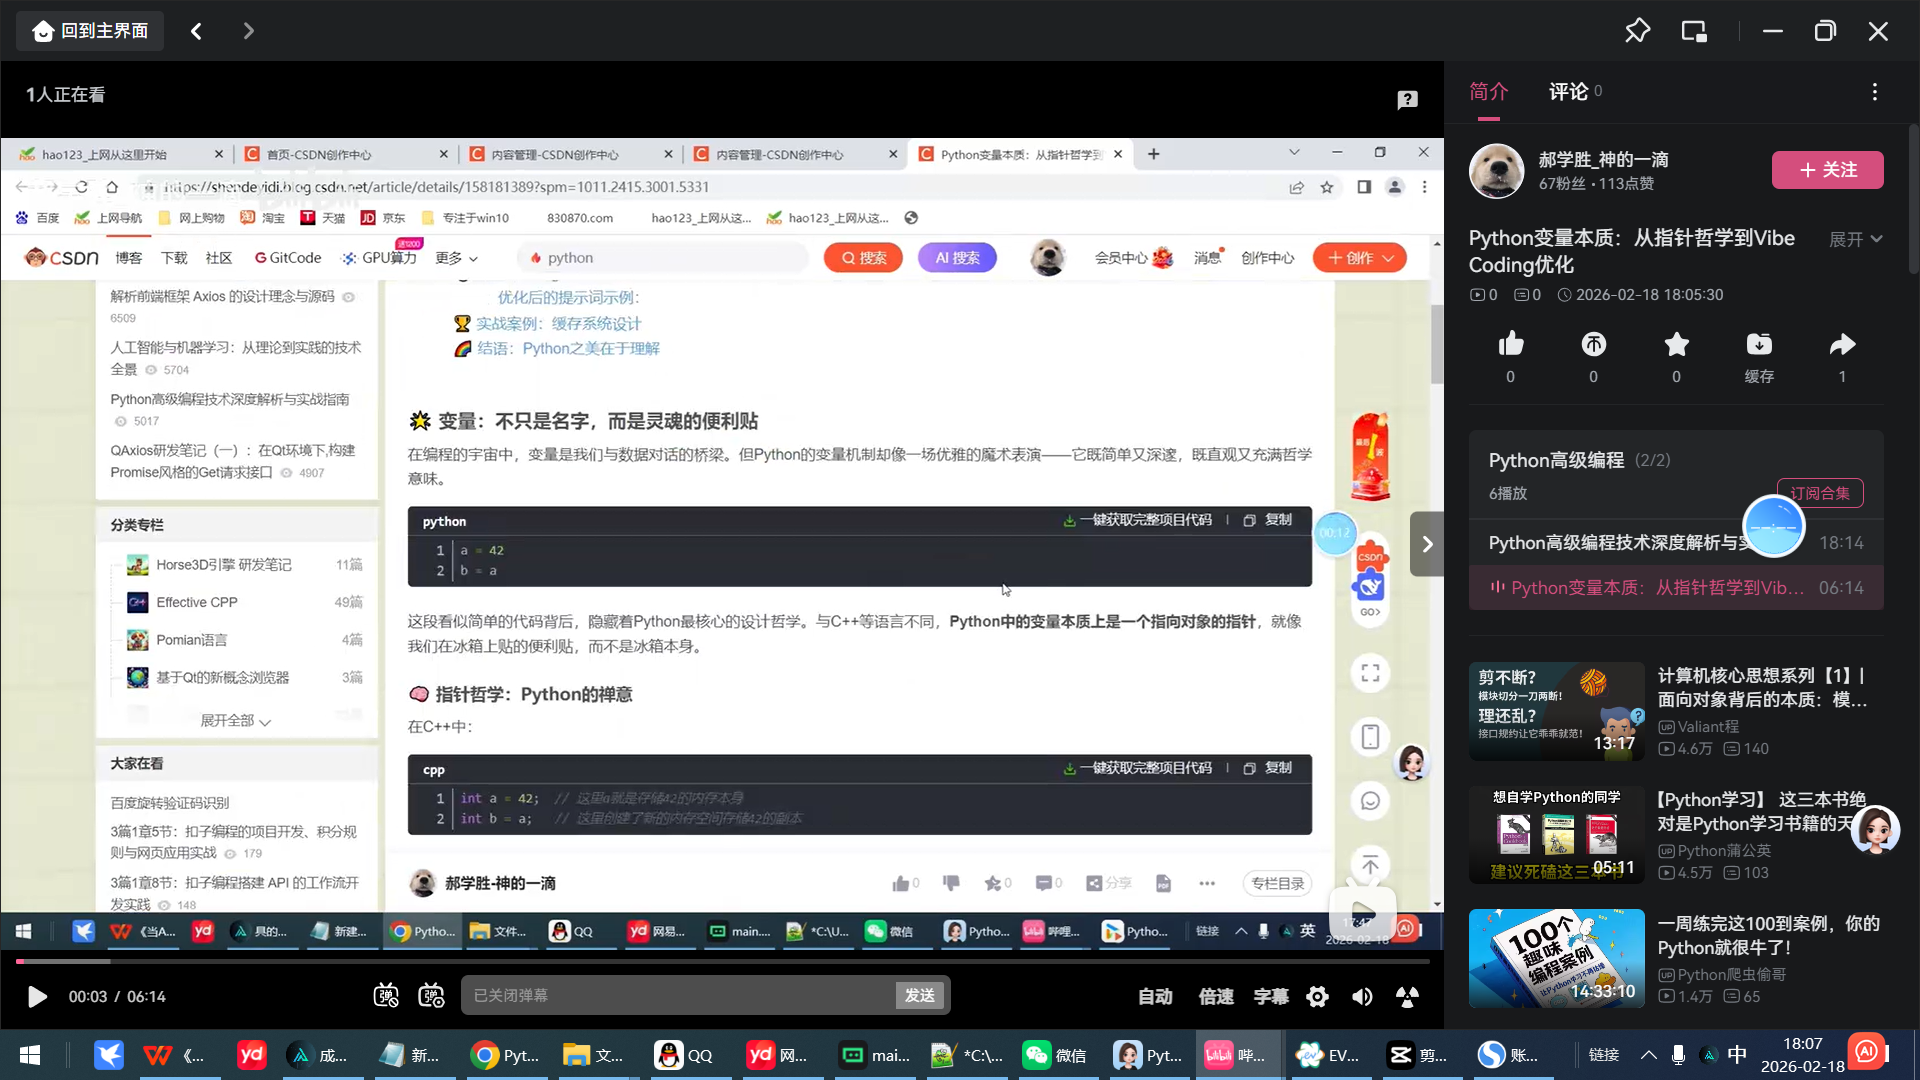
Task: Share the video using arrow icon
Action: pyautogui.click(x=1842, y=345)
